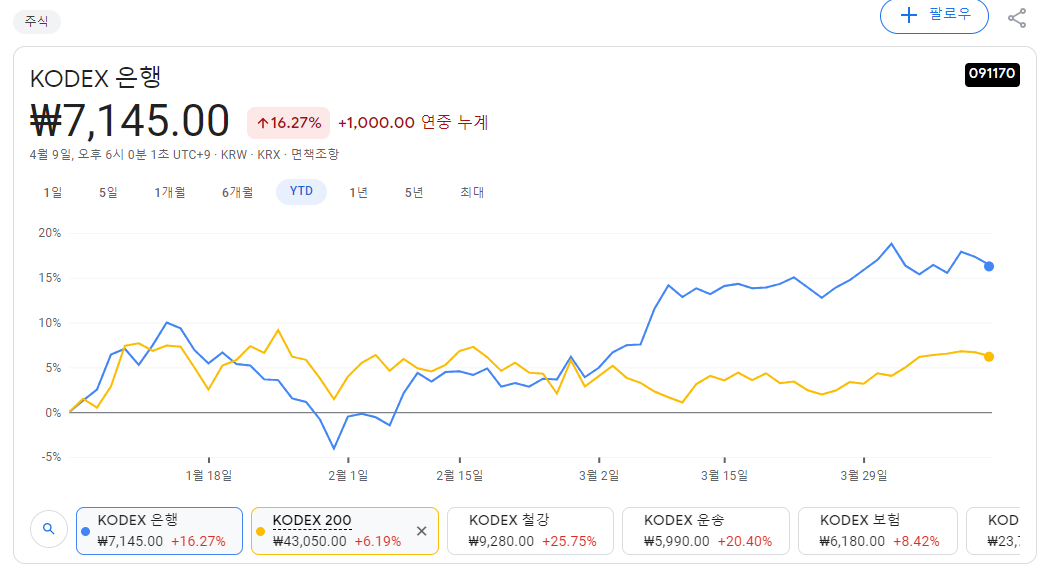Click the search magnifier for comparison
Image resolution: width=1042 pixels, height=574 pixels.
pos(49,529)
